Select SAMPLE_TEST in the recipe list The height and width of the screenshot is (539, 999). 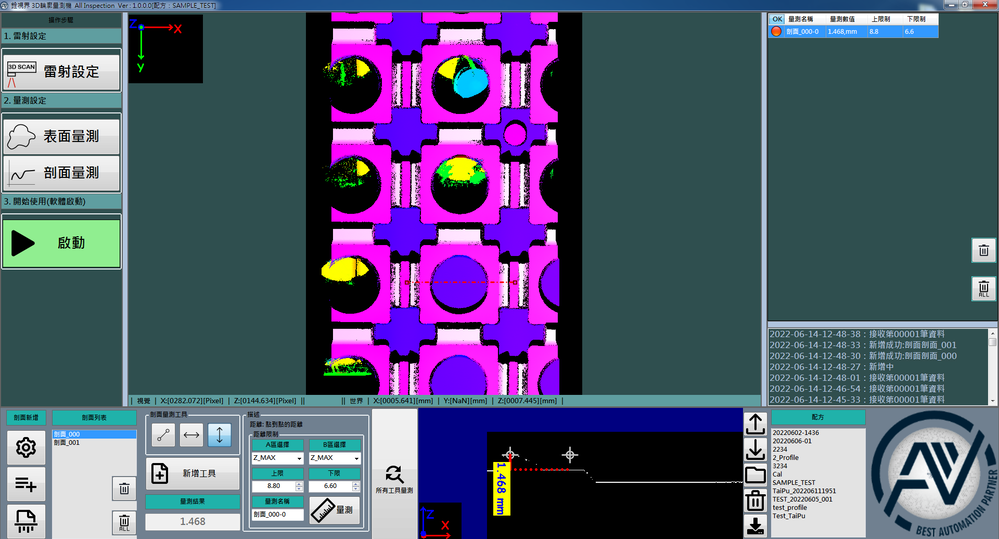click(x=794, y=482)
